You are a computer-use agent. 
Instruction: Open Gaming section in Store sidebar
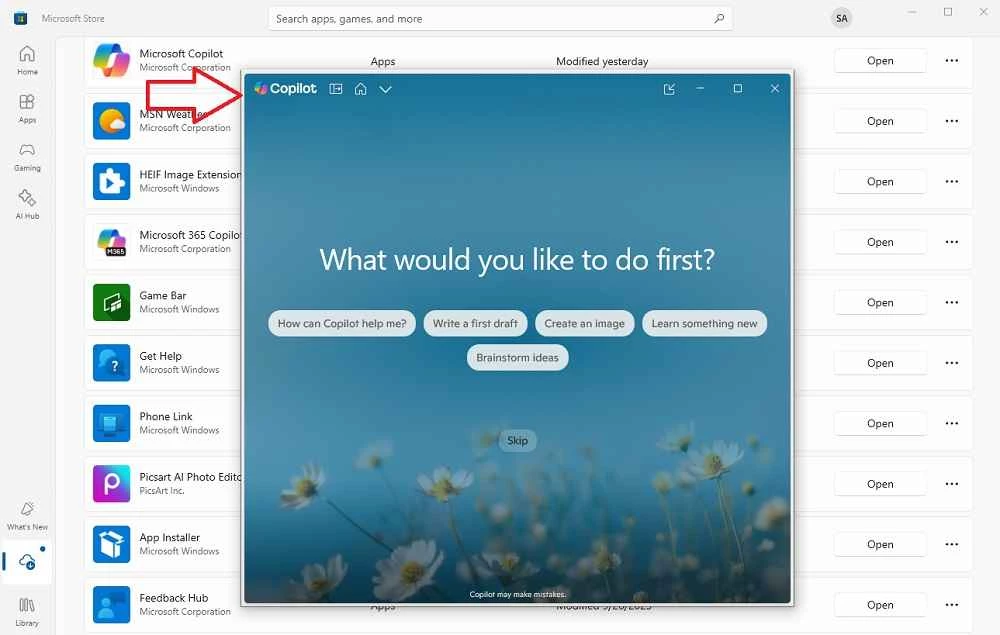click(27, 156)
